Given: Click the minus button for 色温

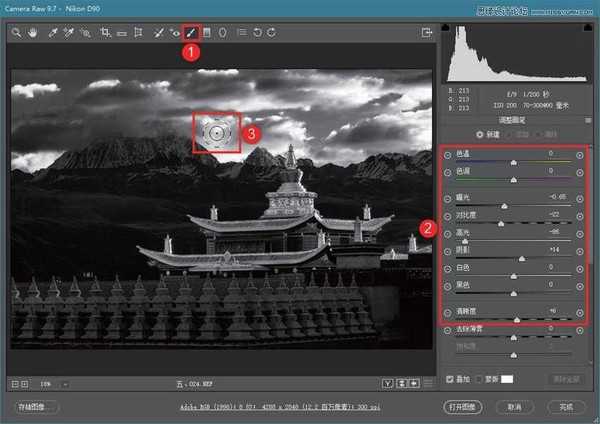Looking at the screenshot, I should coord(447,156).
